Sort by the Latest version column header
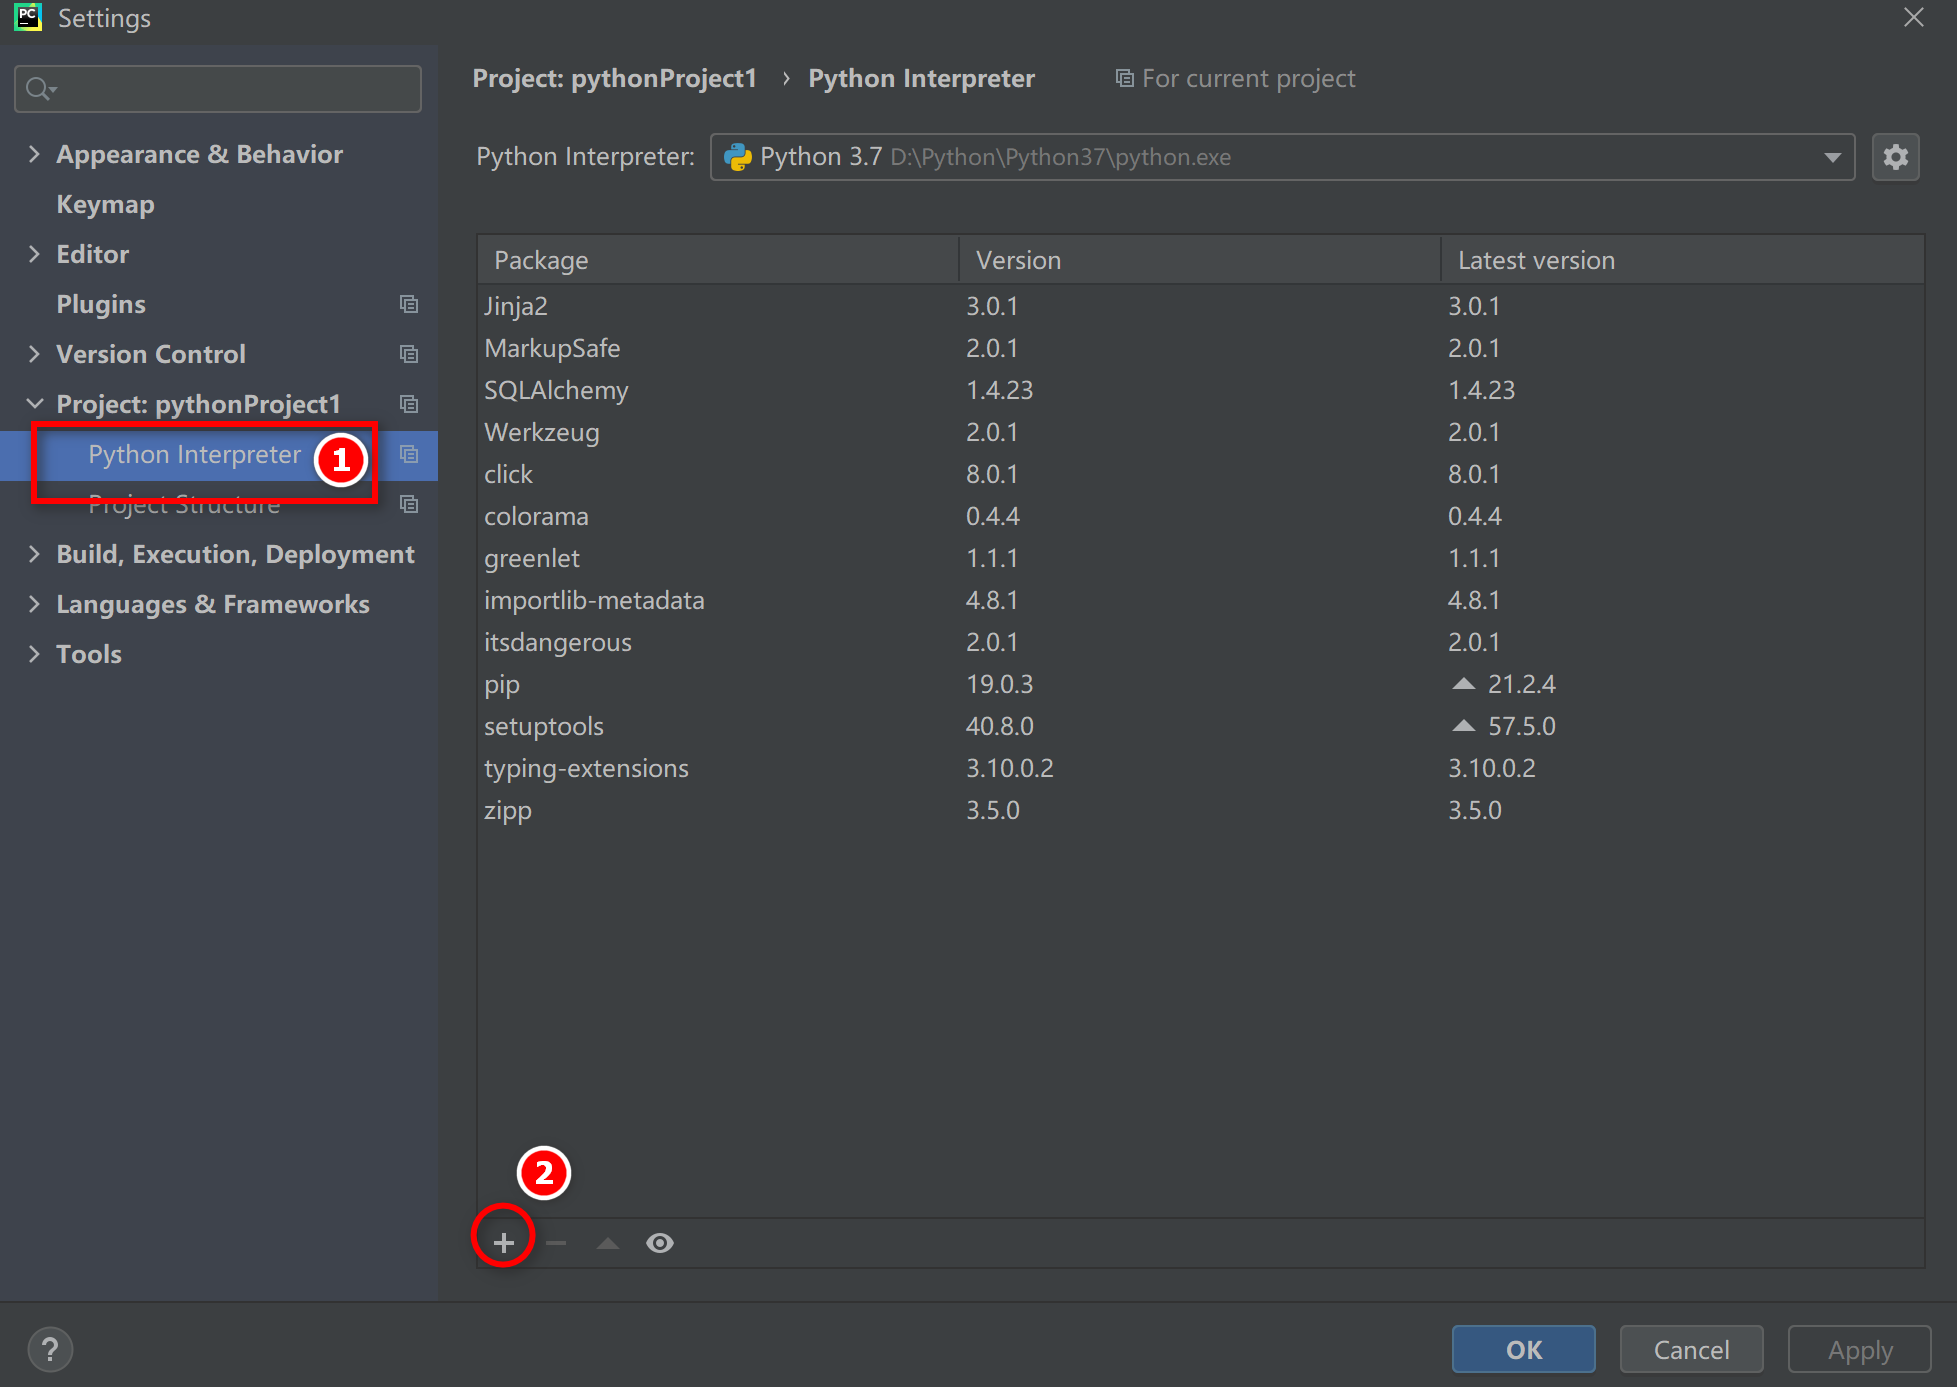Image resolution: width=1957 pixels, height=1387 pixels. [1536, 260]
